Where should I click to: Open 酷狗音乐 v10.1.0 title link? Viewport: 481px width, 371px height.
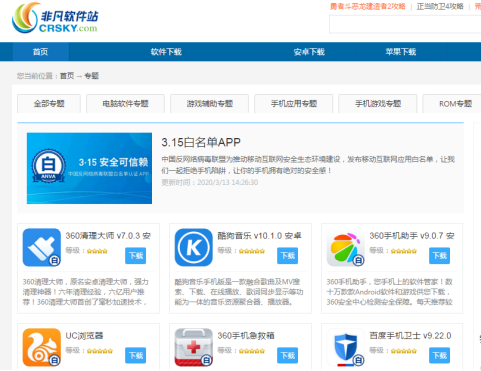tap(259, 236)
